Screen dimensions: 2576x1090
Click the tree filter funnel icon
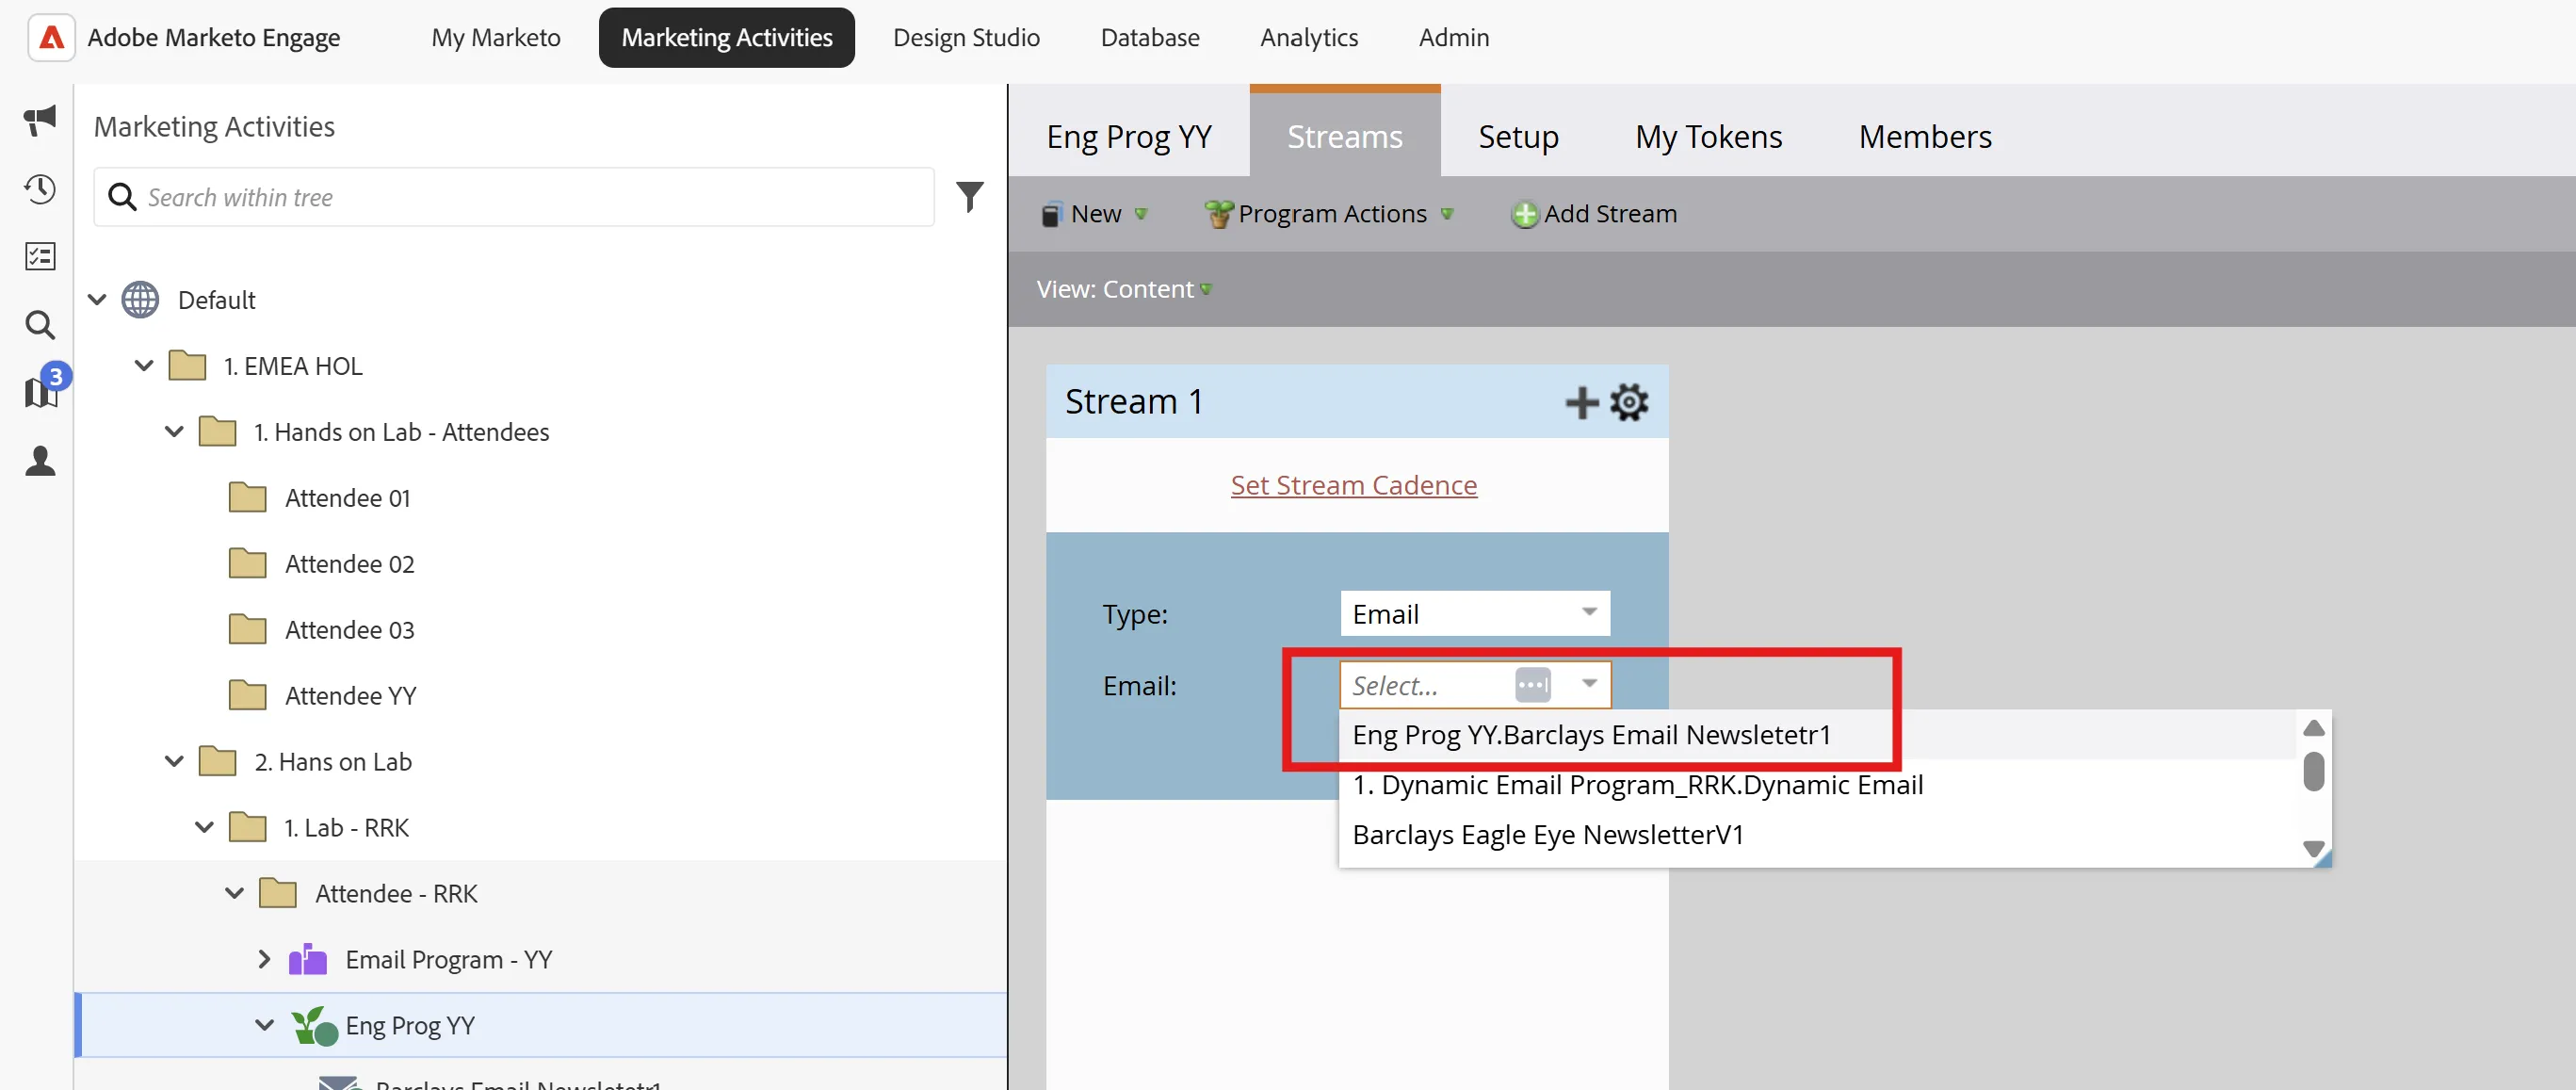969,197
